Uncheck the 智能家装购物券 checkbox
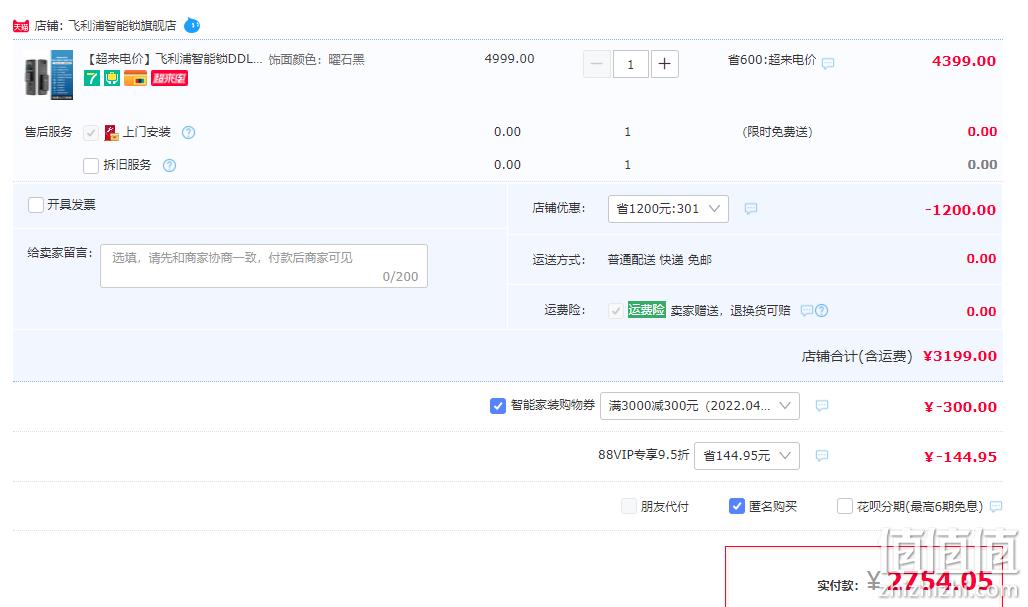The width and height of the screenshot is (1028, 607). [498, 406]
